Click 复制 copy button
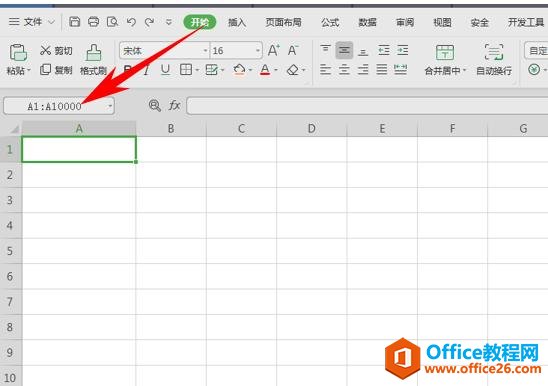 point(56,70)
